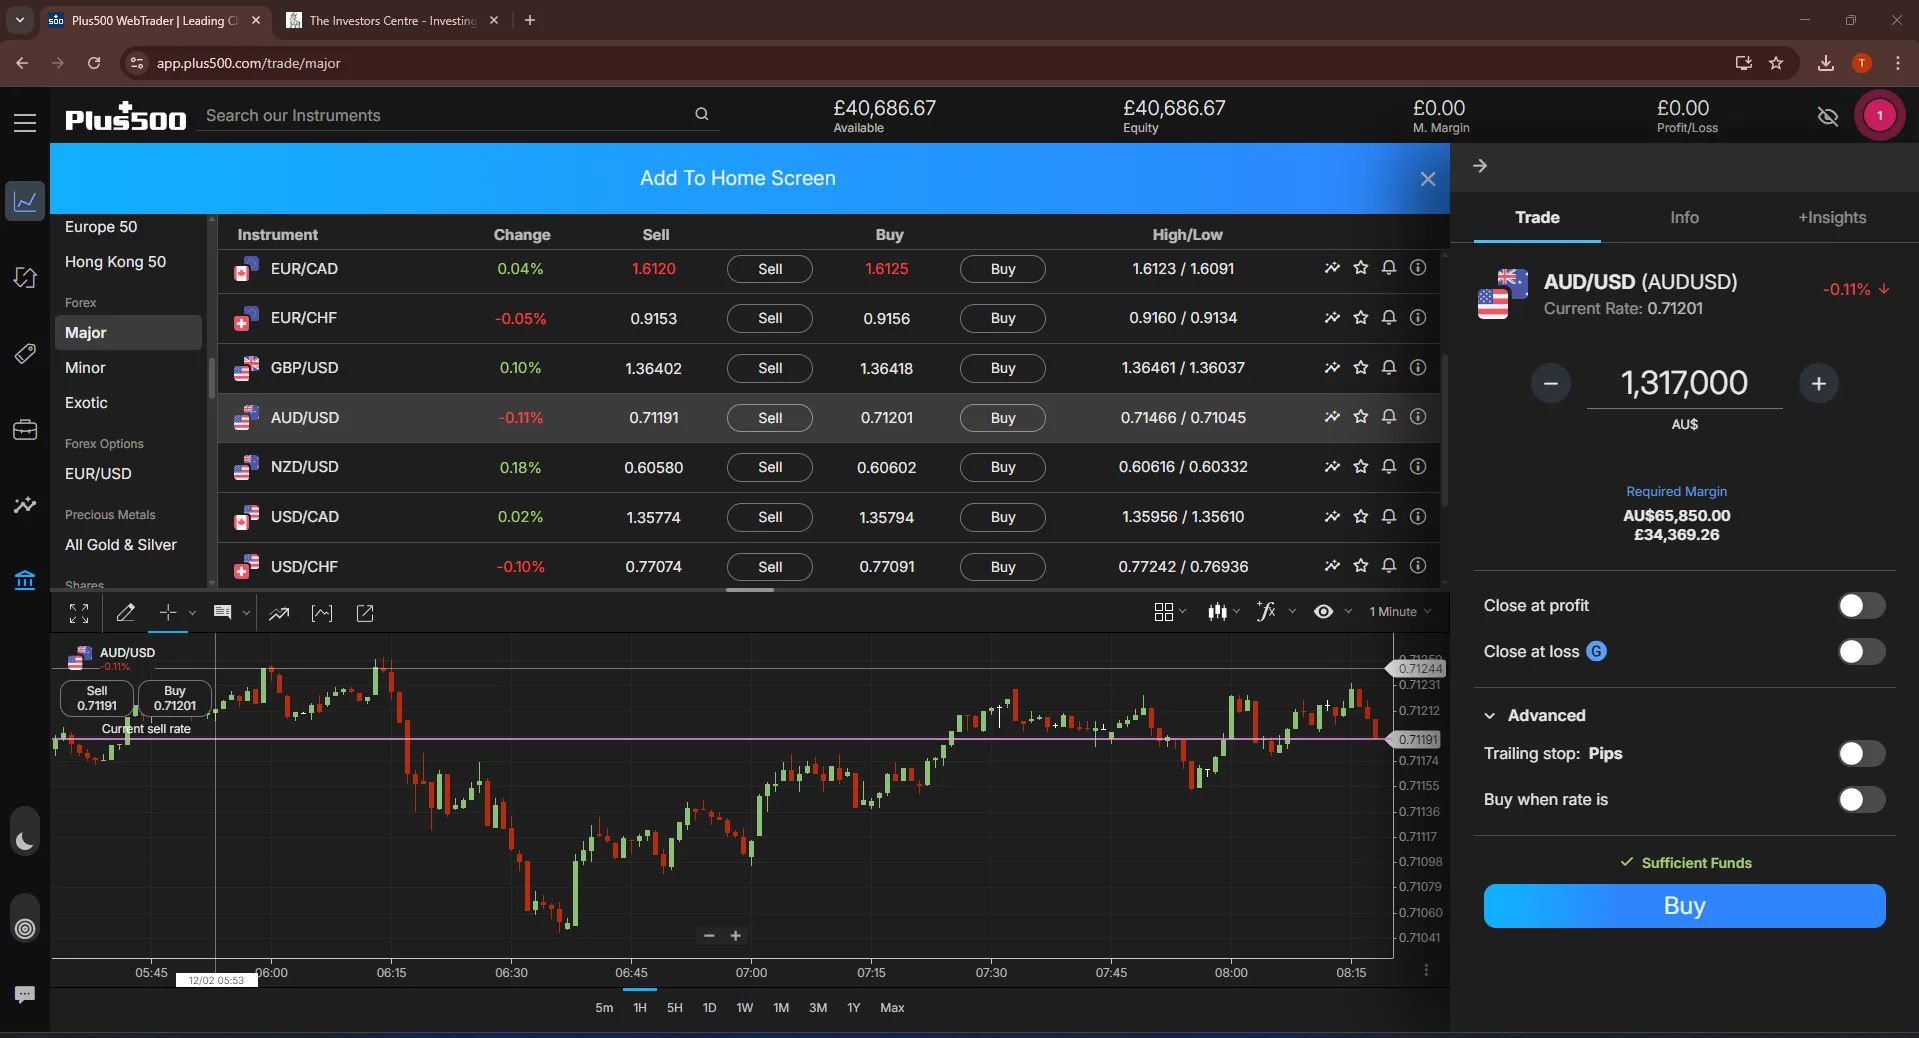Select the Max chart range
This screenshot has height=1038, width=1919.
[892, 1008]
